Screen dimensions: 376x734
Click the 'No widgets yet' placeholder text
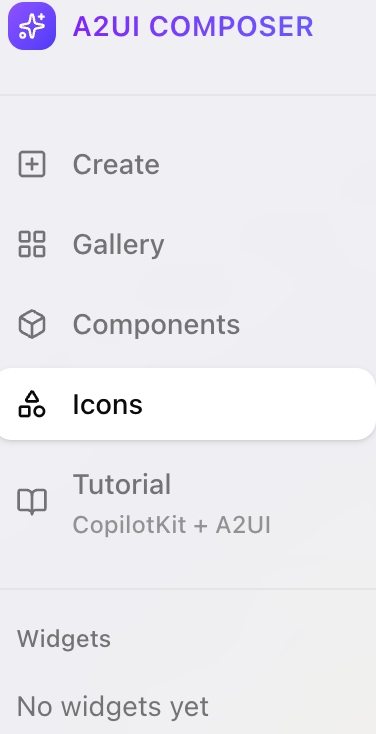(113, 706)
